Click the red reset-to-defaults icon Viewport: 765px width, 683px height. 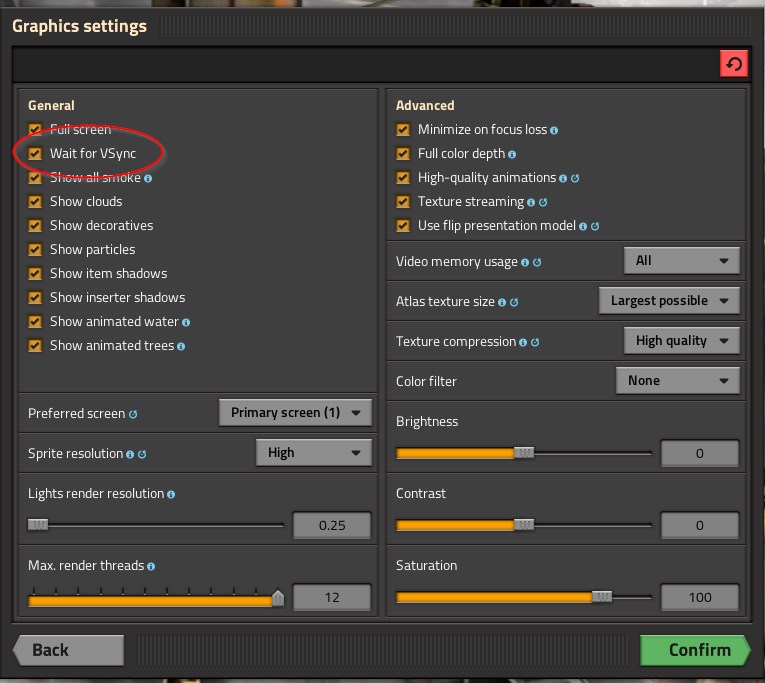(x=734, y=65)
